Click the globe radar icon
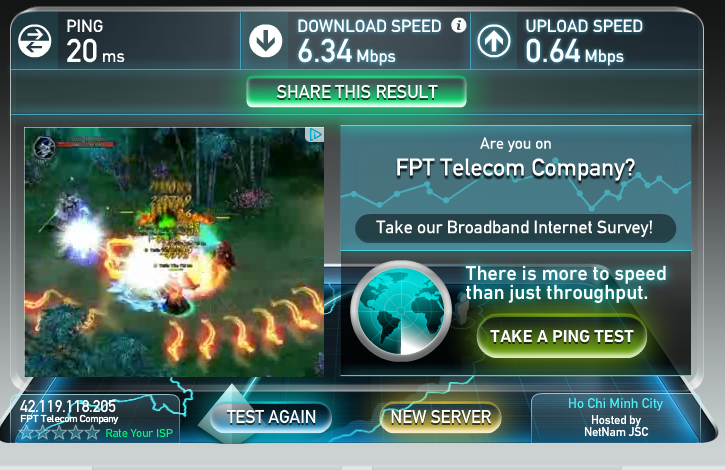Screen dimensions: 725x470 coord(400,311)
